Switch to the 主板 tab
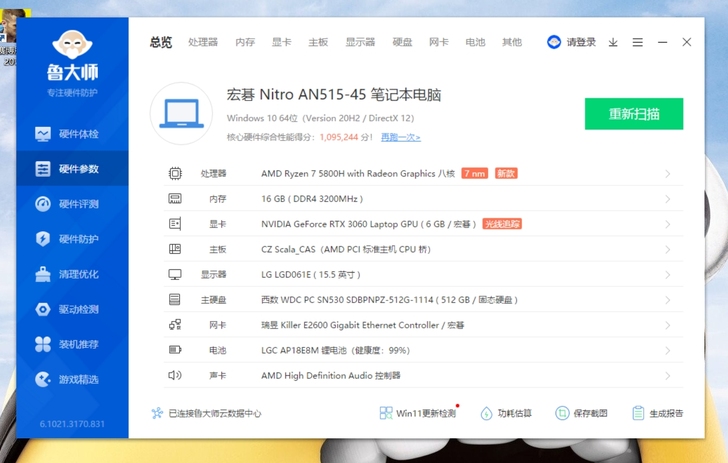The width and height of the screenshot is (728, 463). coord(318,42)
